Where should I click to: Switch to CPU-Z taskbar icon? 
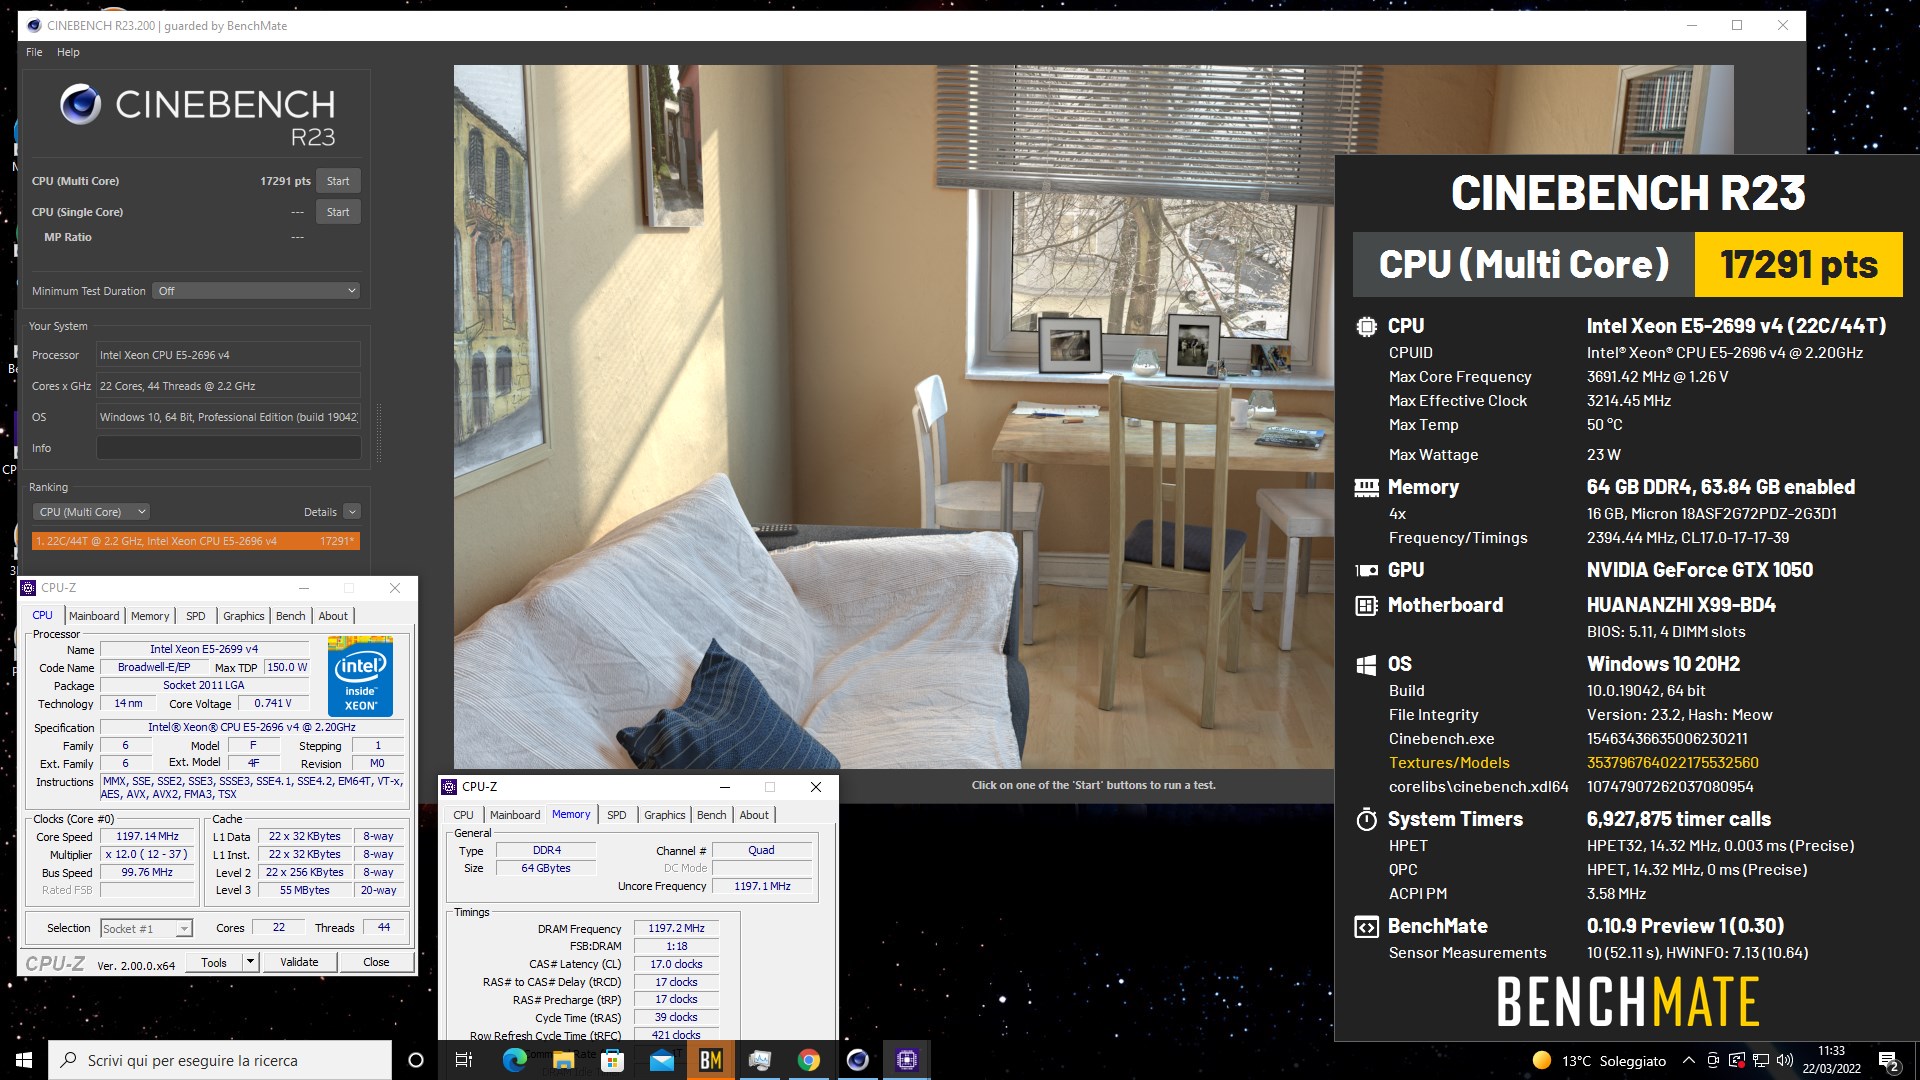(906, 1060)
